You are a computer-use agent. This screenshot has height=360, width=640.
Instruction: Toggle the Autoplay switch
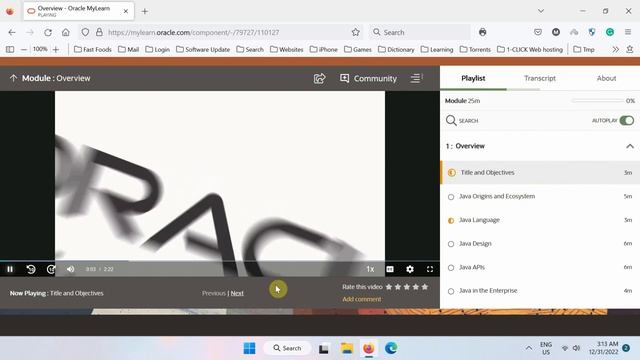pos(627,120)
